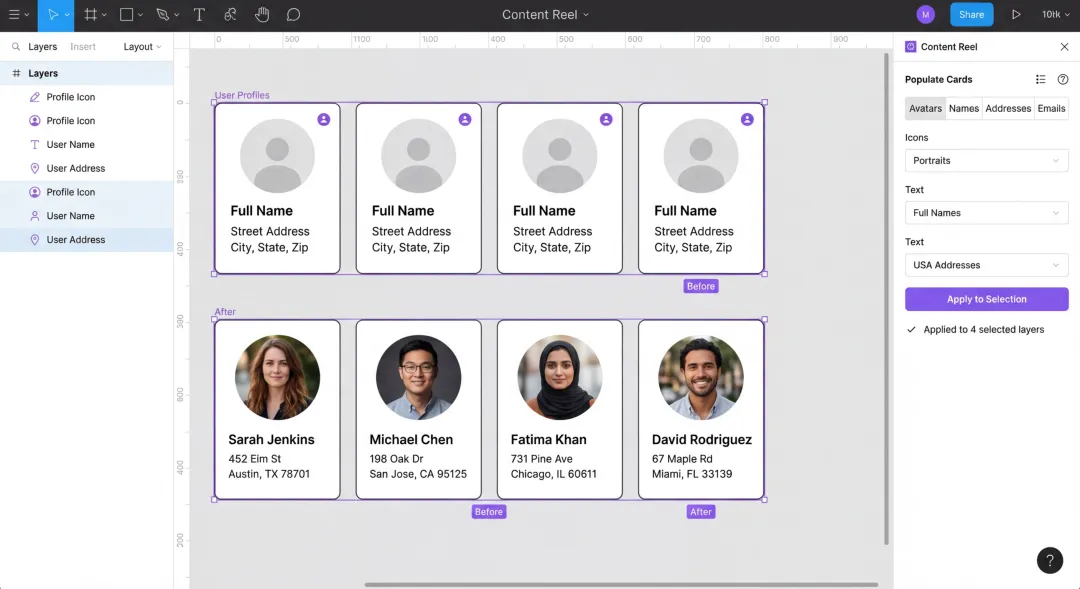This screenshot has height=589, width=1080.
Task: Activate the Hand tool
Action: tap(262, 15)
